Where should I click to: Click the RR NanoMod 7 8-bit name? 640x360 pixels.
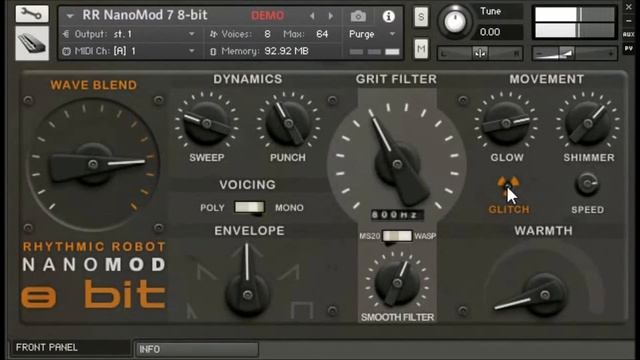(x=145, y=15)
